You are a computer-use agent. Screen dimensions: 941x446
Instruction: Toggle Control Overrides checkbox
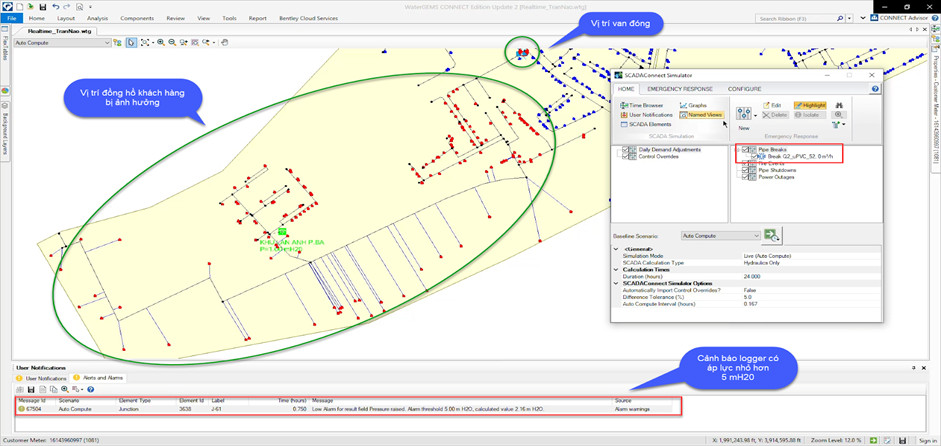[625, 156]
